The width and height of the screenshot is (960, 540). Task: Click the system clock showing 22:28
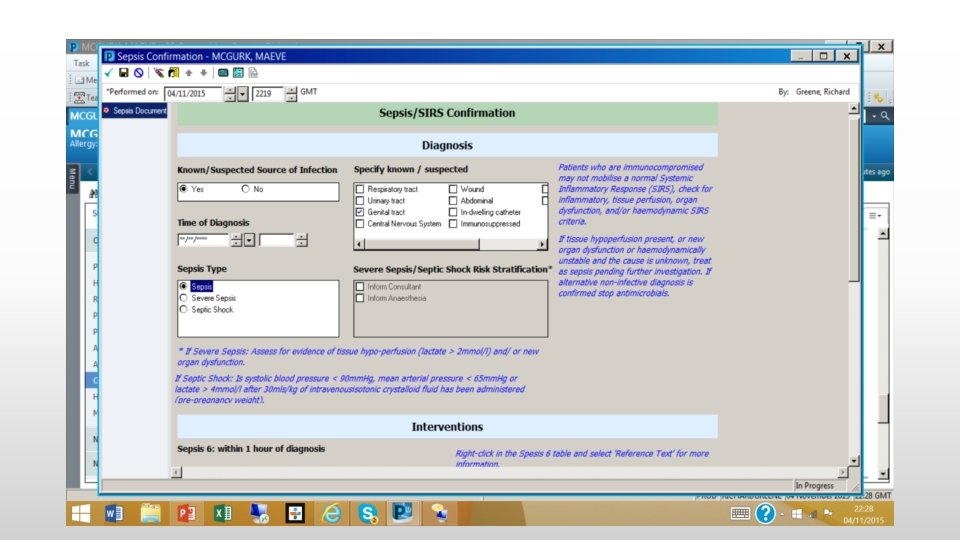click(x=863, y=509)
